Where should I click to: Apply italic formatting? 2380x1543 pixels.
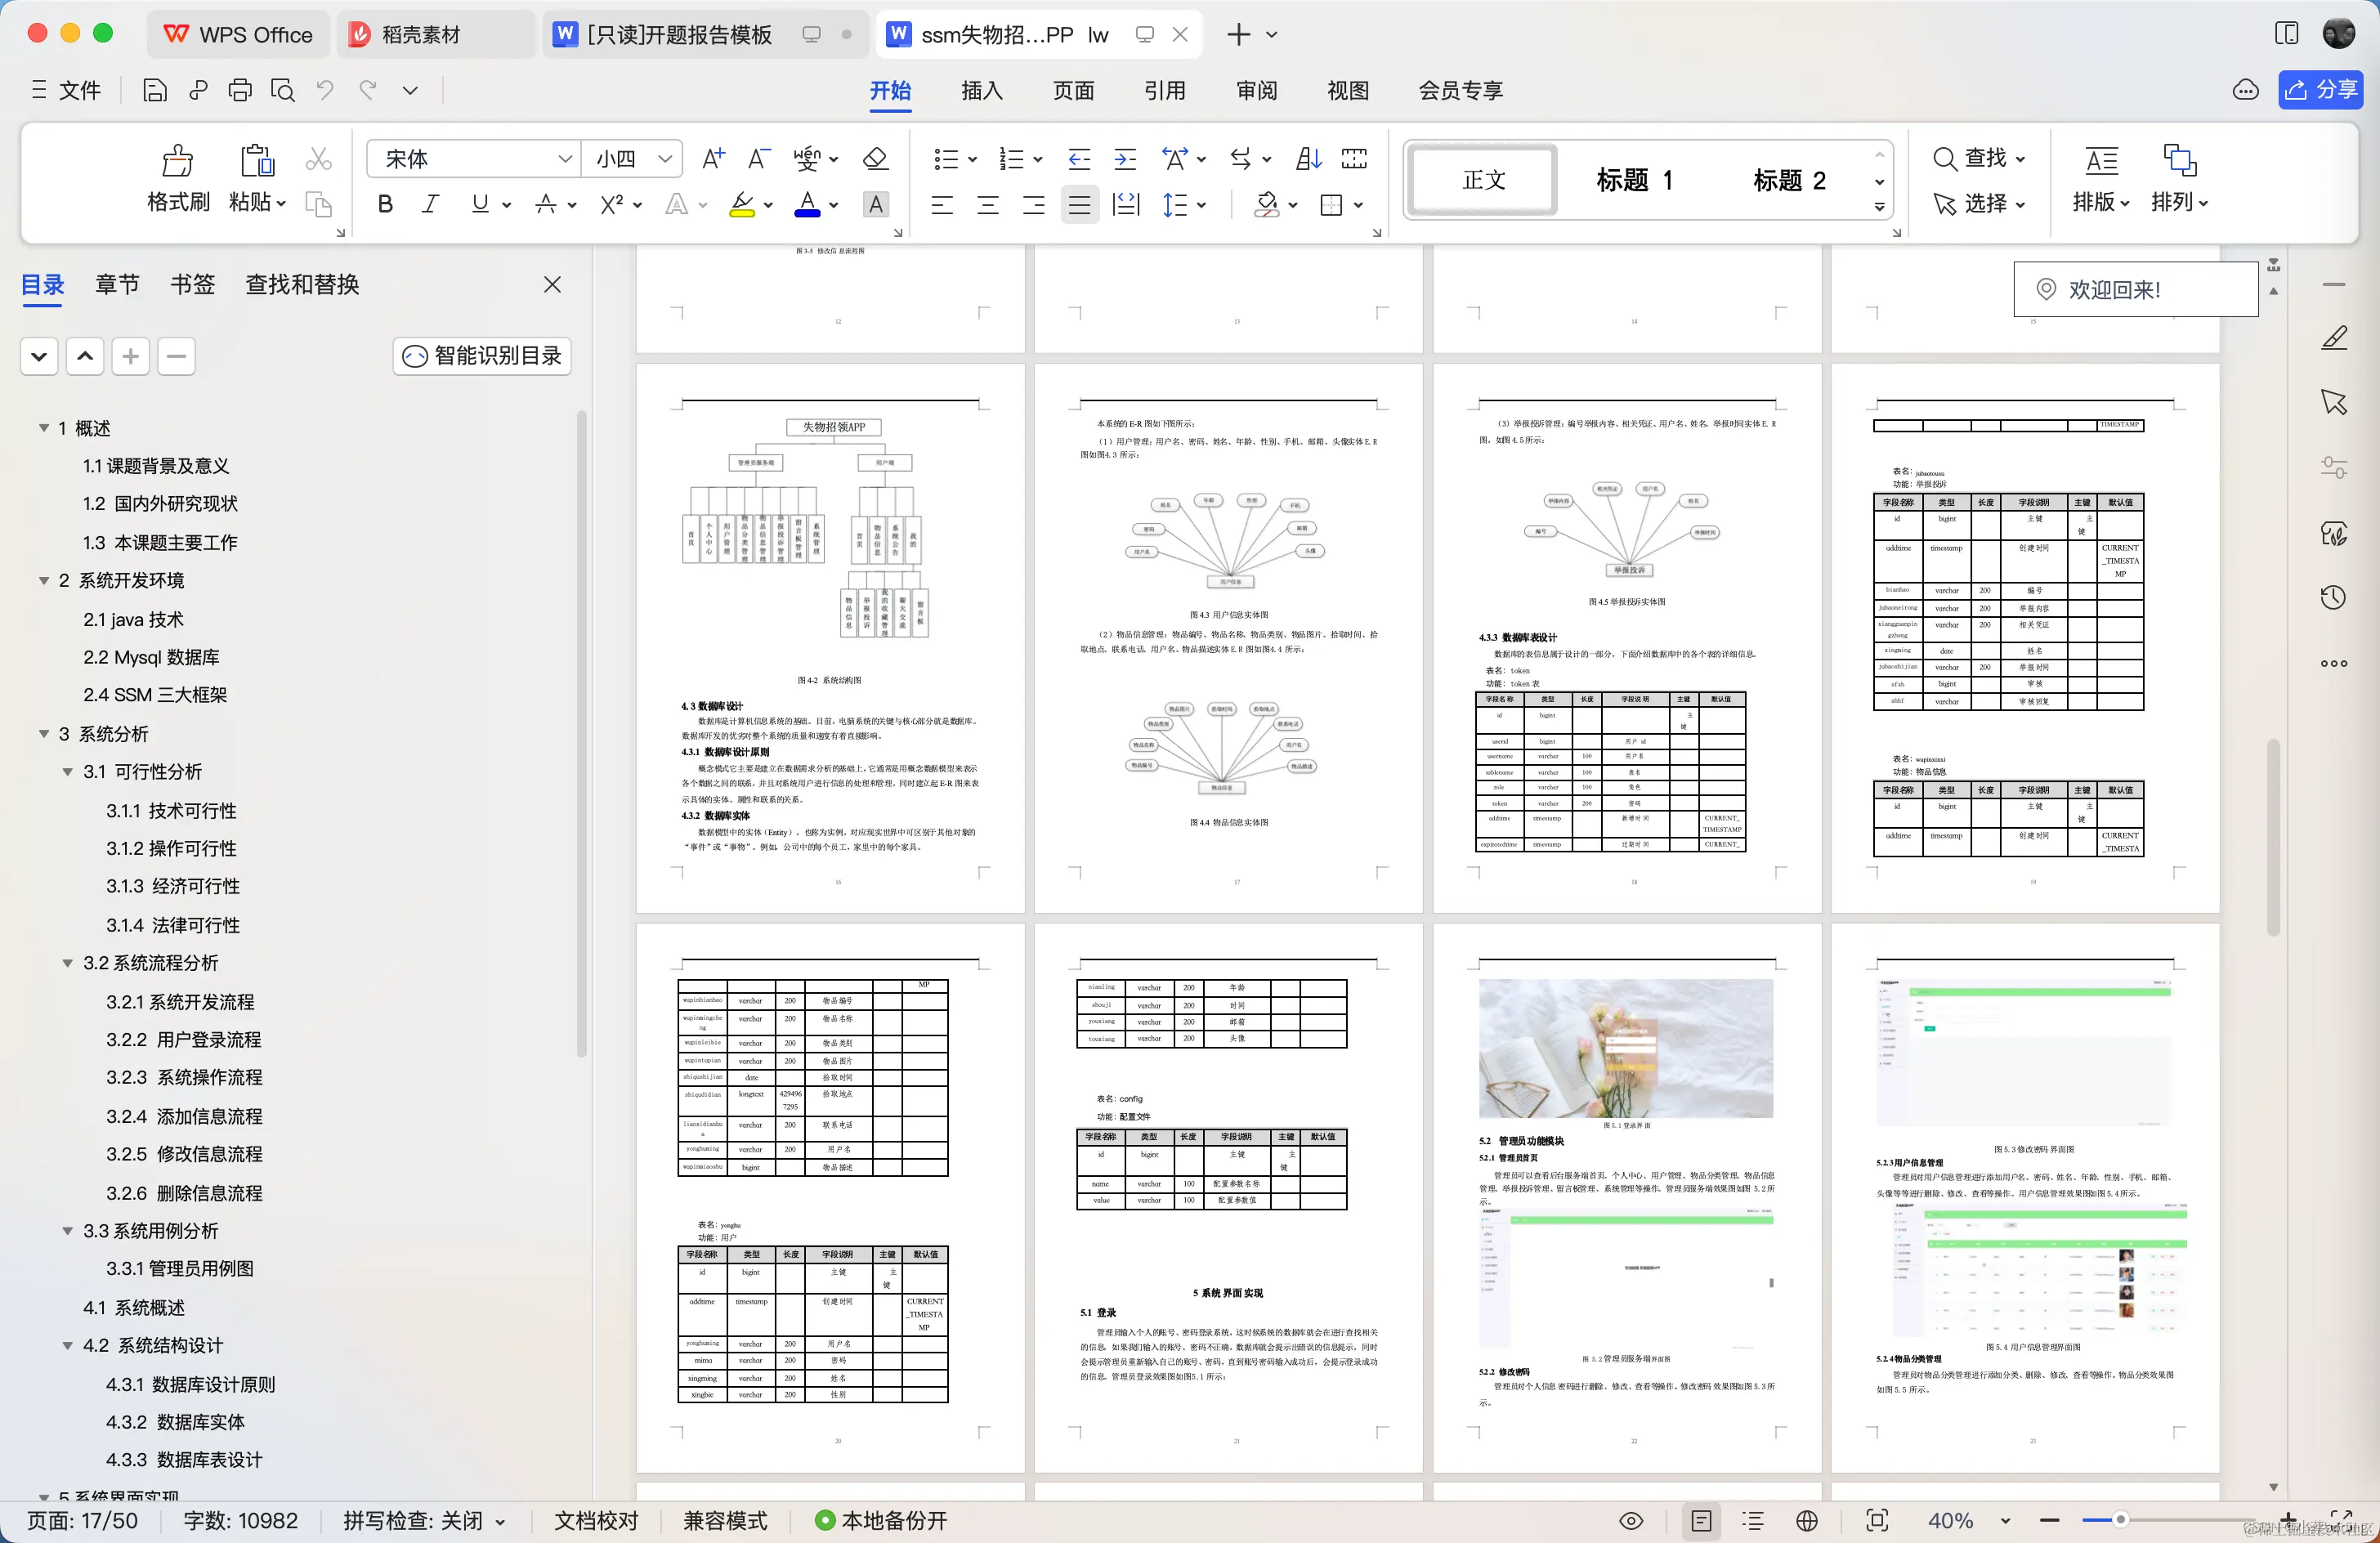click(430, 204)
